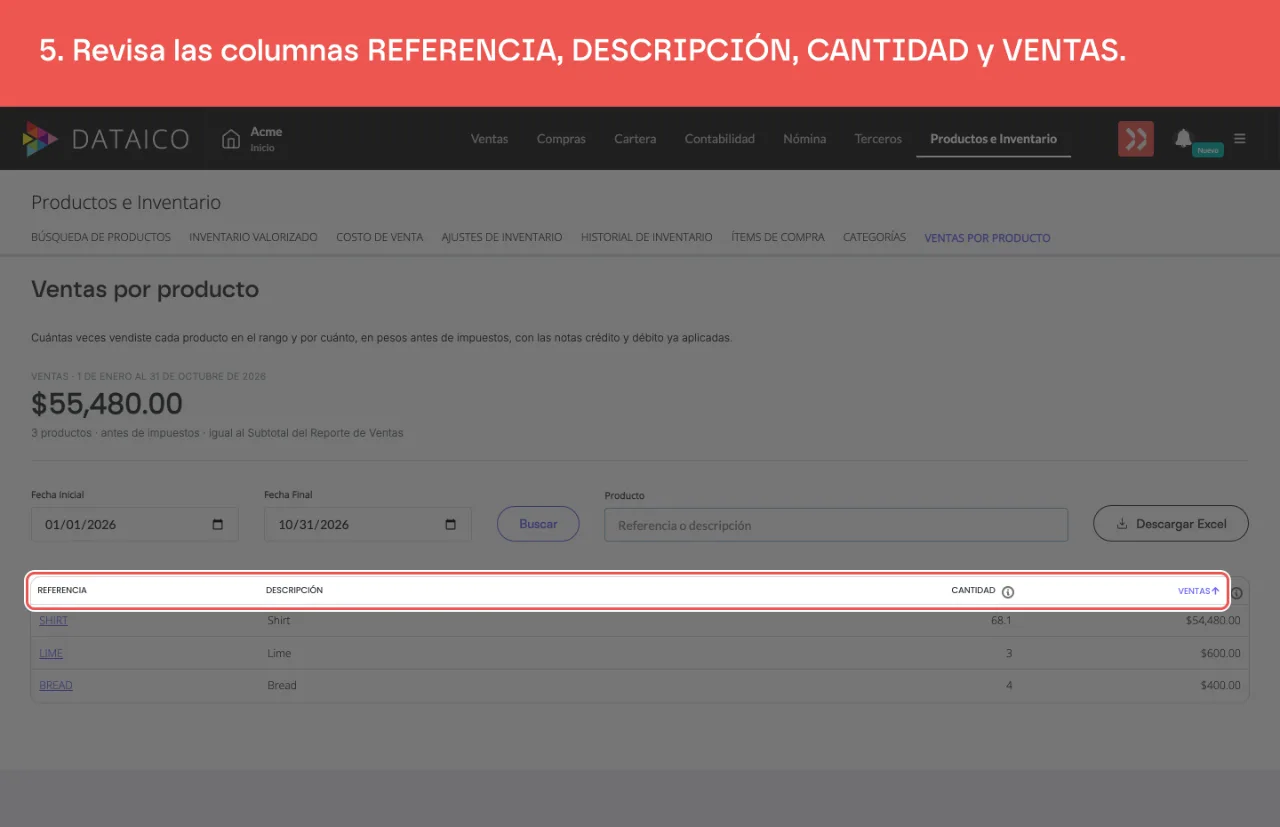The width and height of the screenshot is (1280, 827).
Task: Open the BREAD reference link
Action: (x=56, y=686)
